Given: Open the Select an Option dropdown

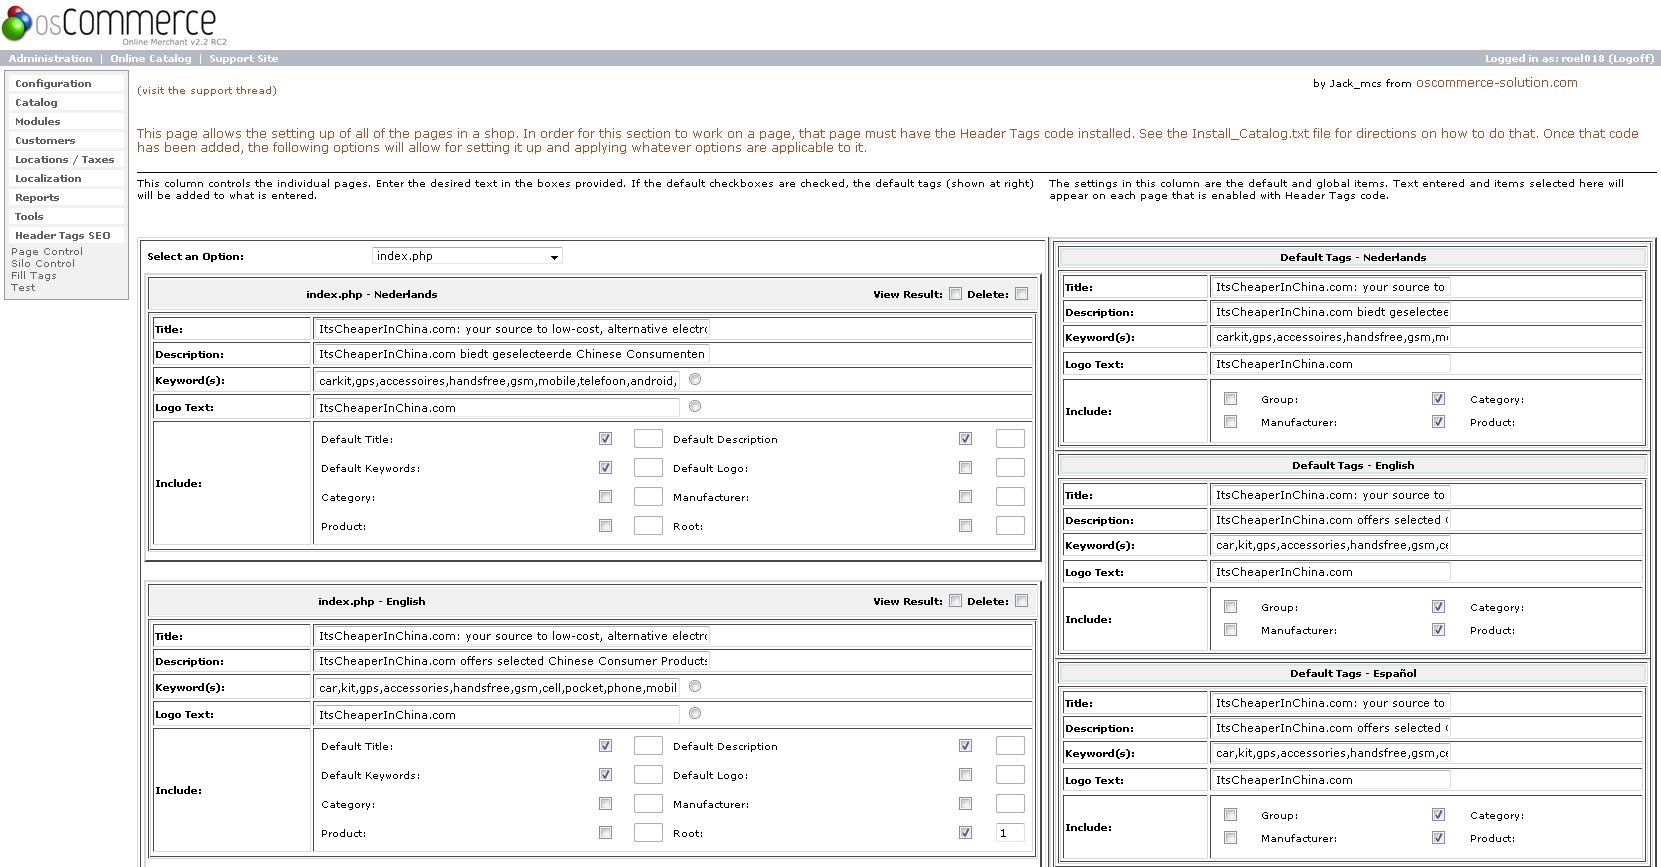Looking at the screenshot, I should click(467, 256).
